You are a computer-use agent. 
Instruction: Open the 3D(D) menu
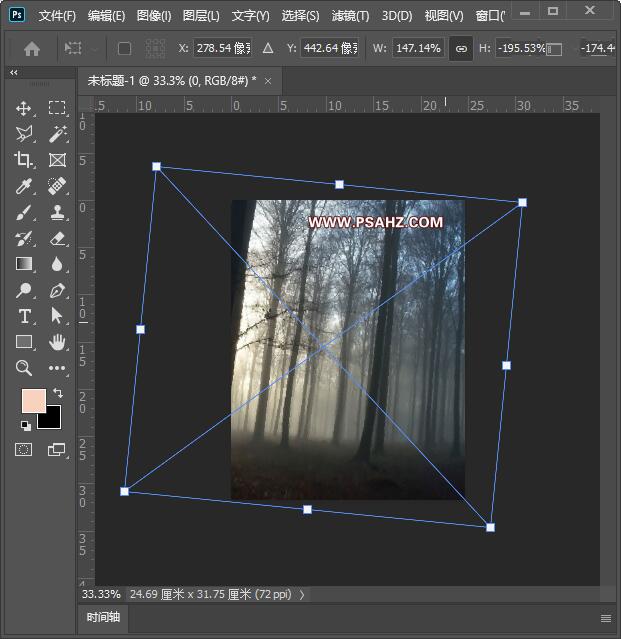tap(397, 16)
